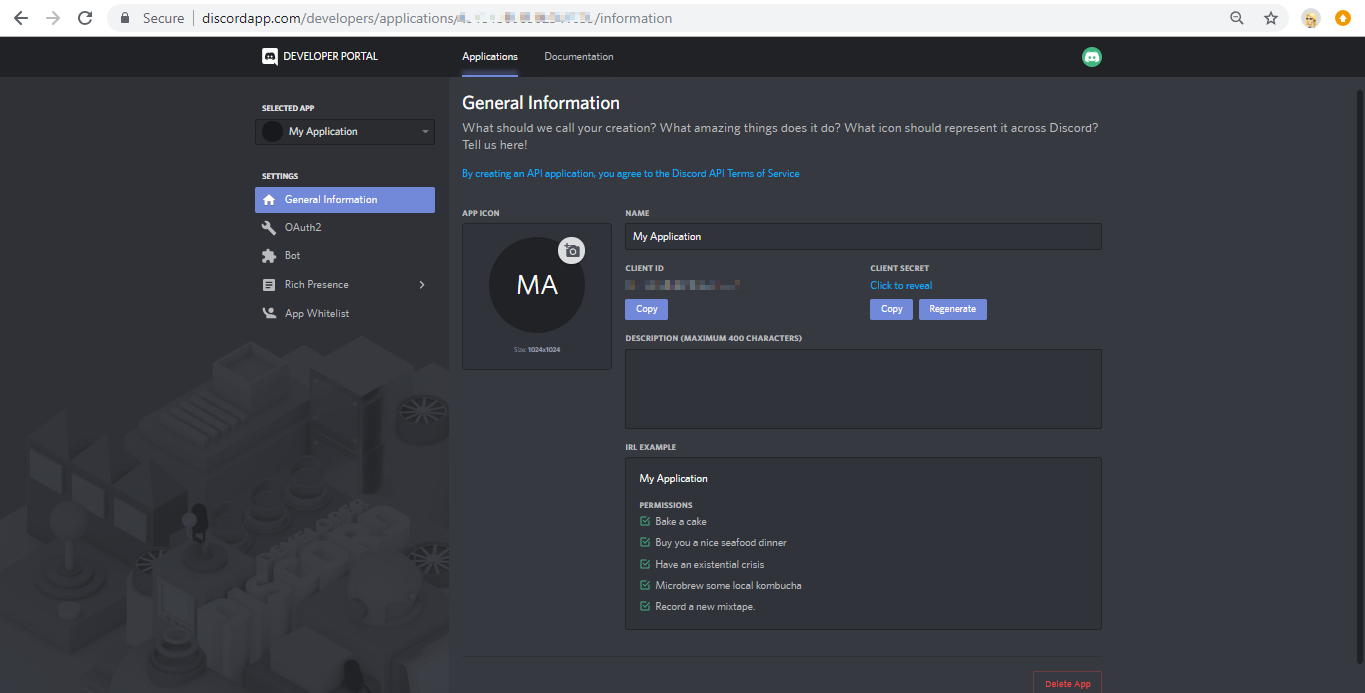Expand the Rich Presence submenu chevron
The image size is (1365, 693).
[422, 285]
